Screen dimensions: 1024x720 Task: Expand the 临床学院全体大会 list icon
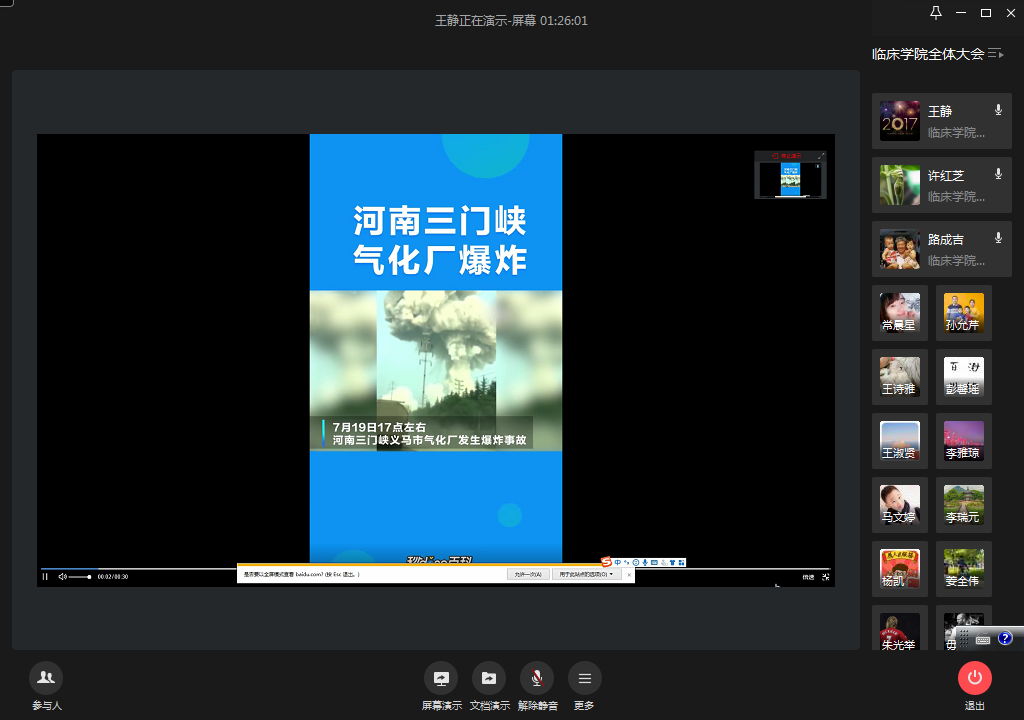point(995,54)
